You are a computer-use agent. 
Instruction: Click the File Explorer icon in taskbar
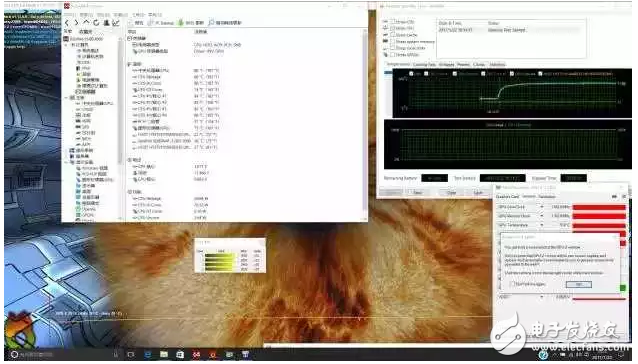click(x=164, y=355)
